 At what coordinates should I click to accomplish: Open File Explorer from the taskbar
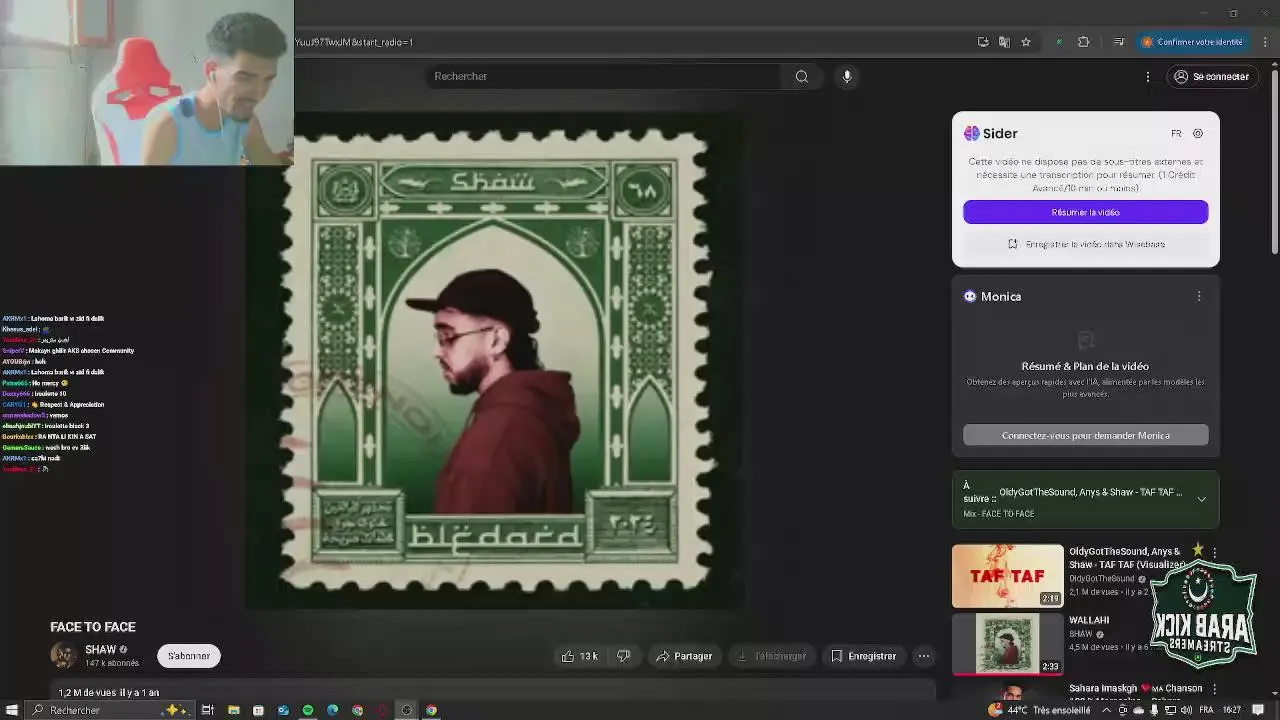(x=233, y=710)
